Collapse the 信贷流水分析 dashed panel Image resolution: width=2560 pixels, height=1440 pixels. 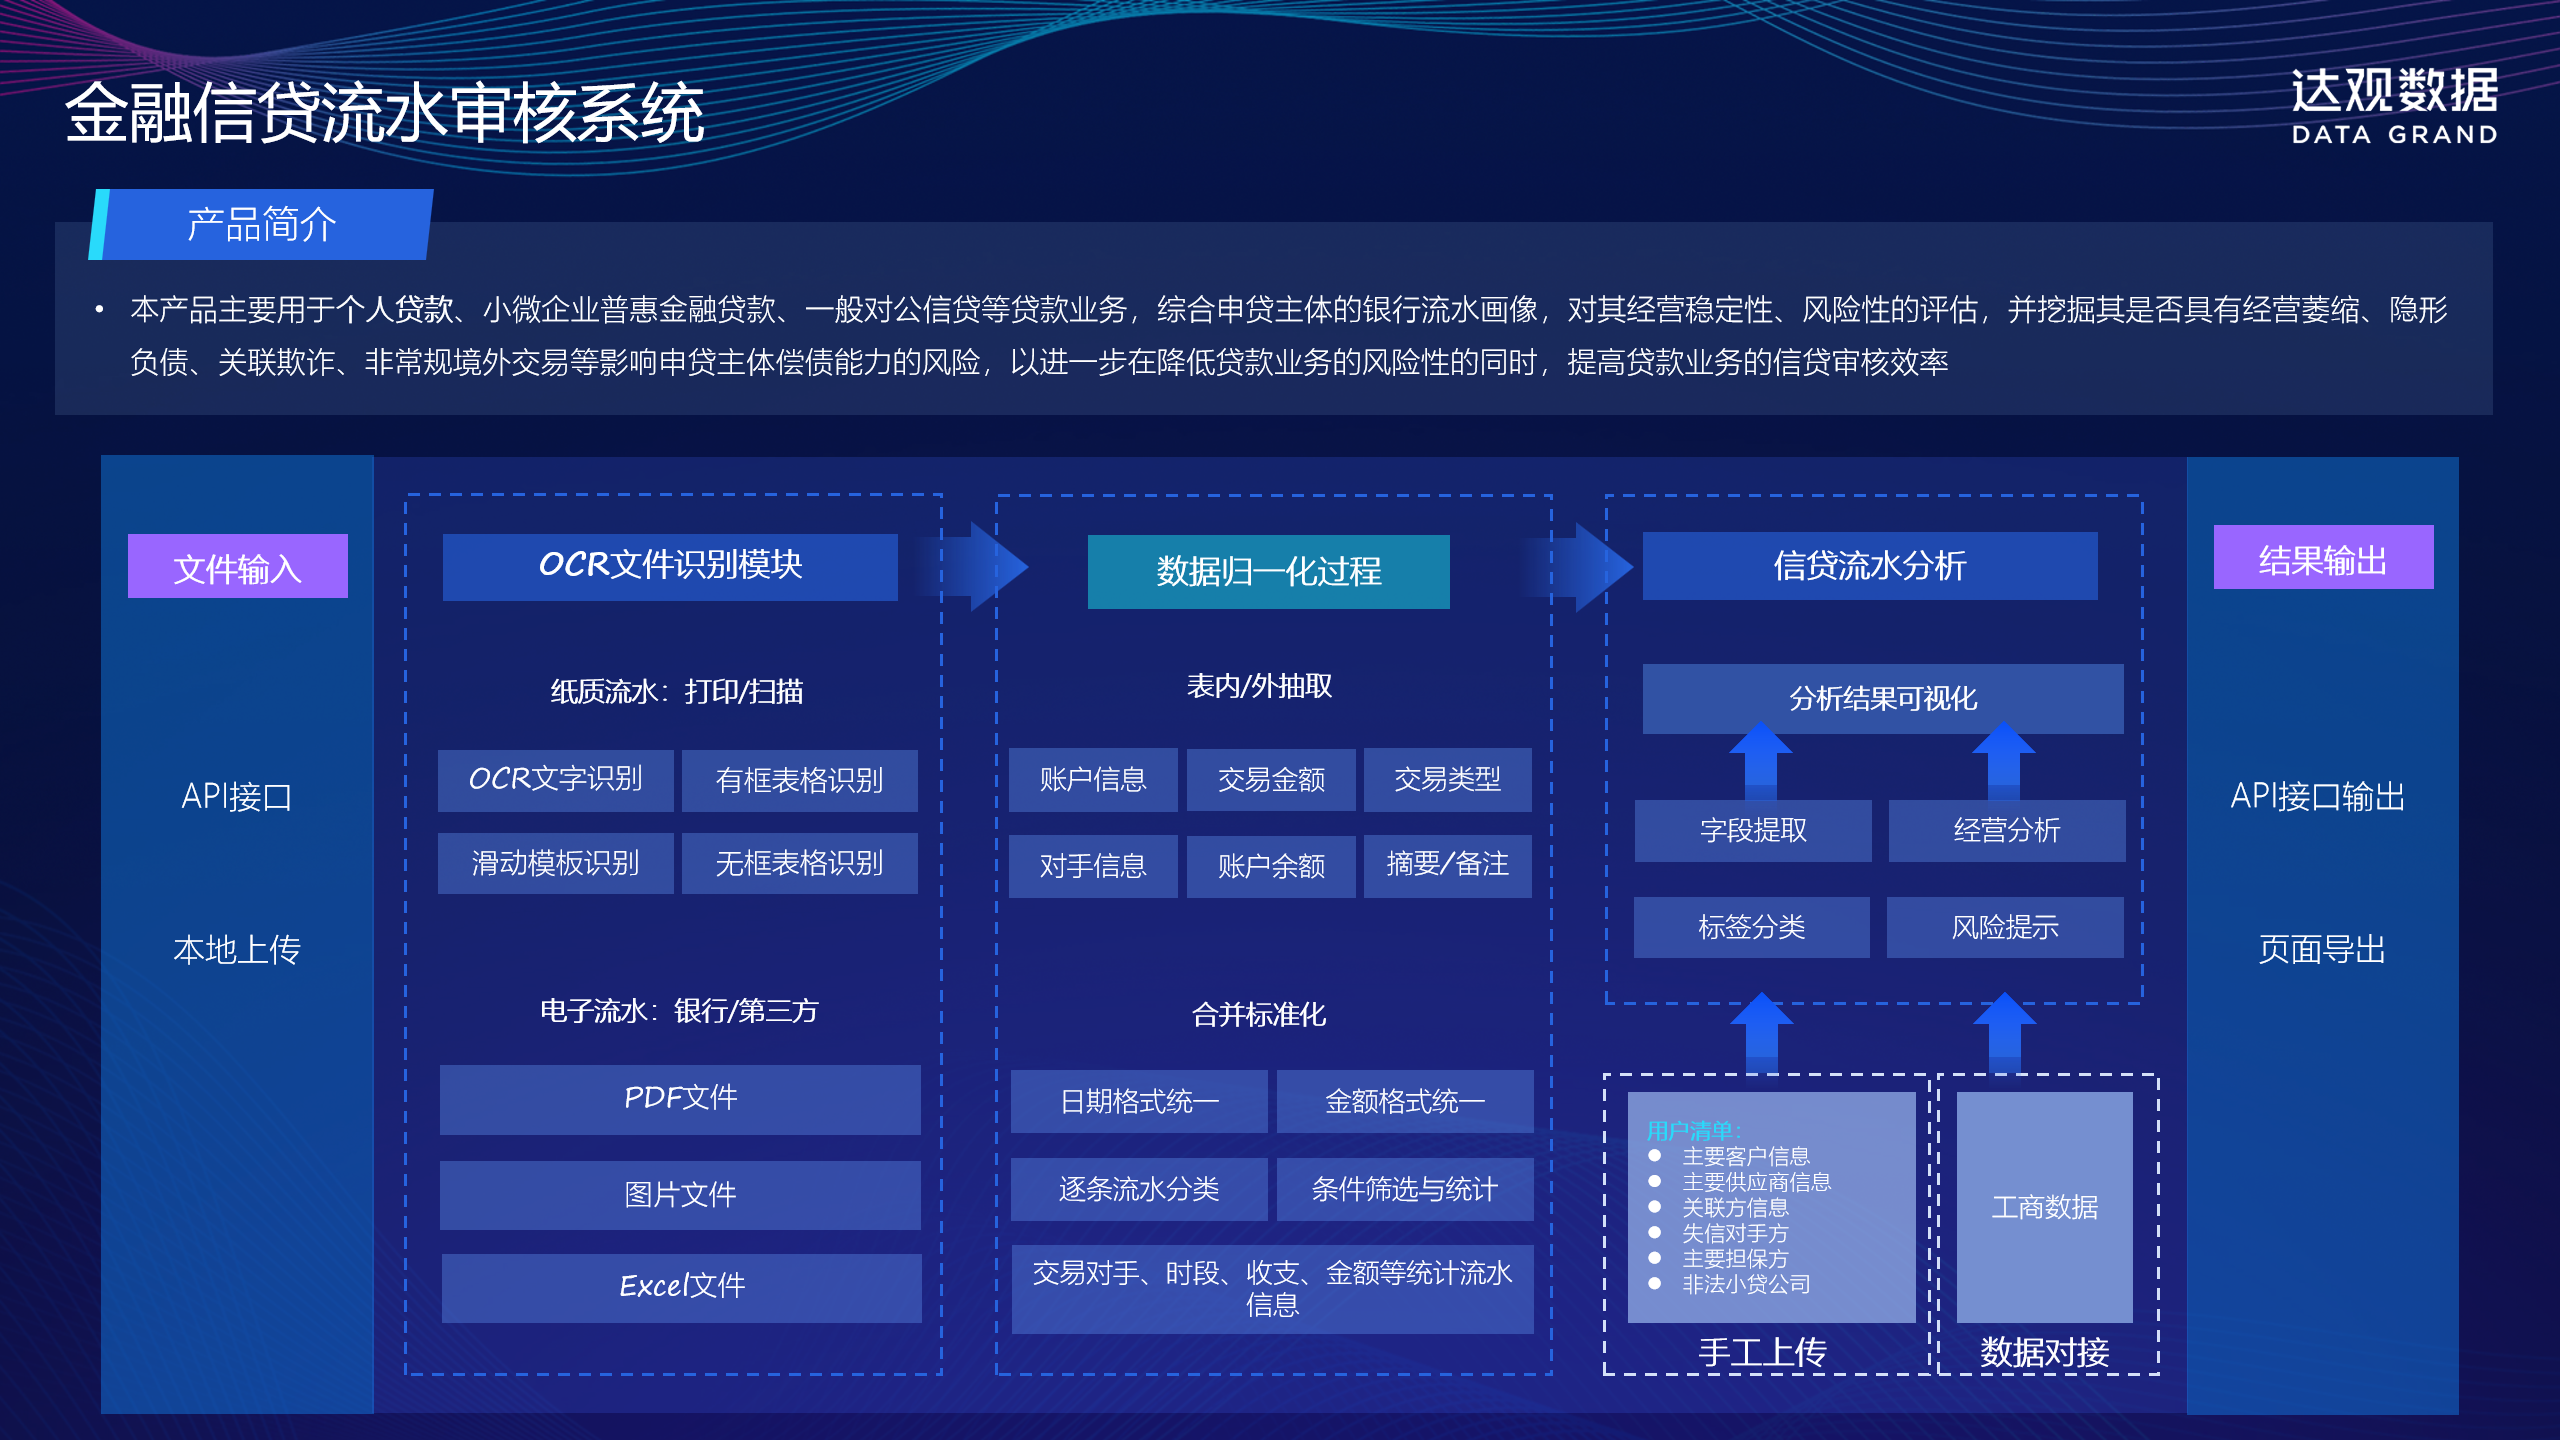tap(1873, 750)
